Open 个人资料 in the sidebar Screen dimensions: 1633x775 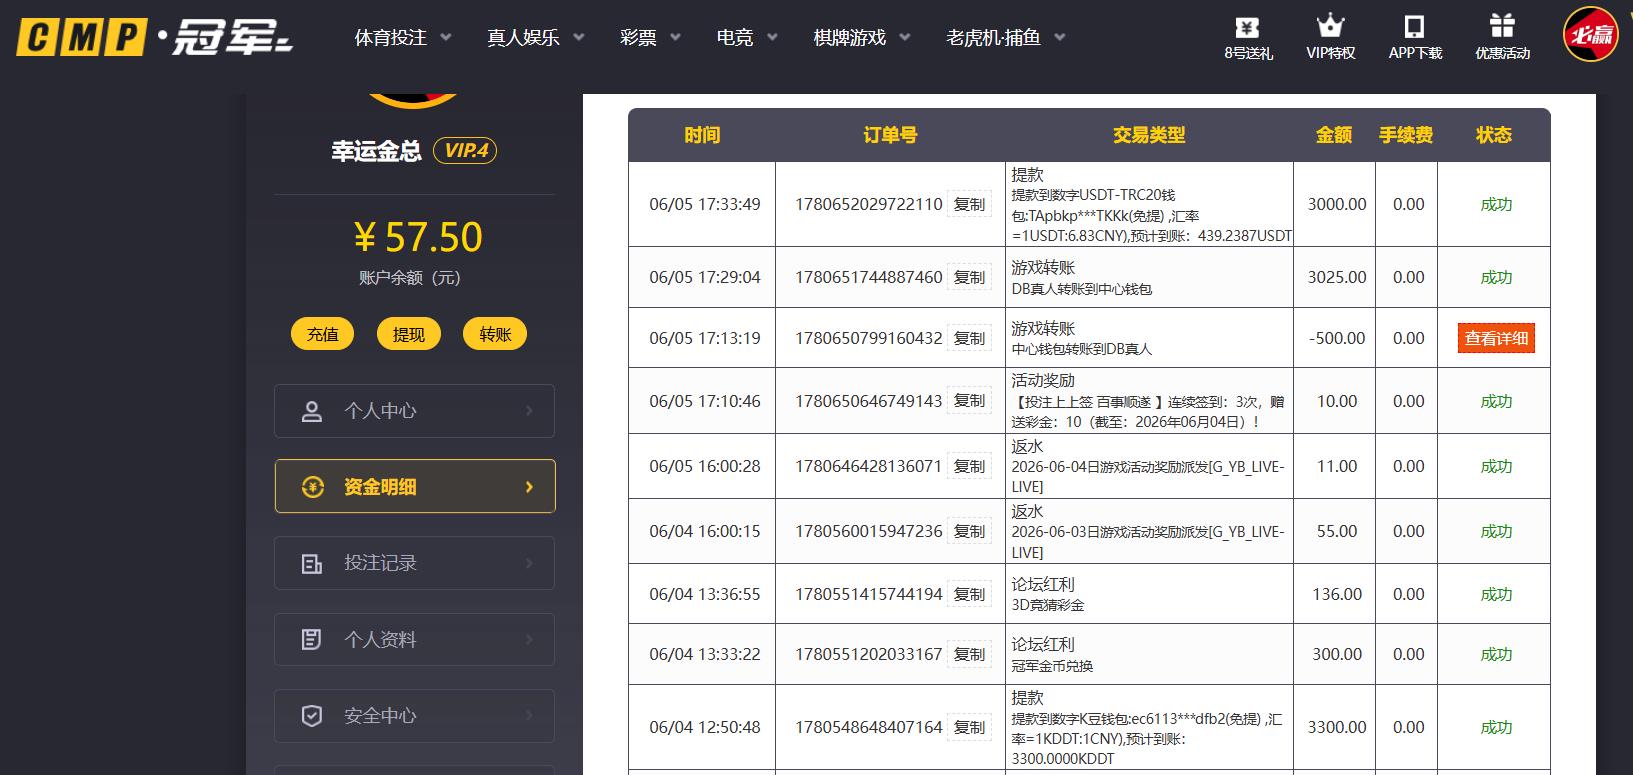[414, 640]
